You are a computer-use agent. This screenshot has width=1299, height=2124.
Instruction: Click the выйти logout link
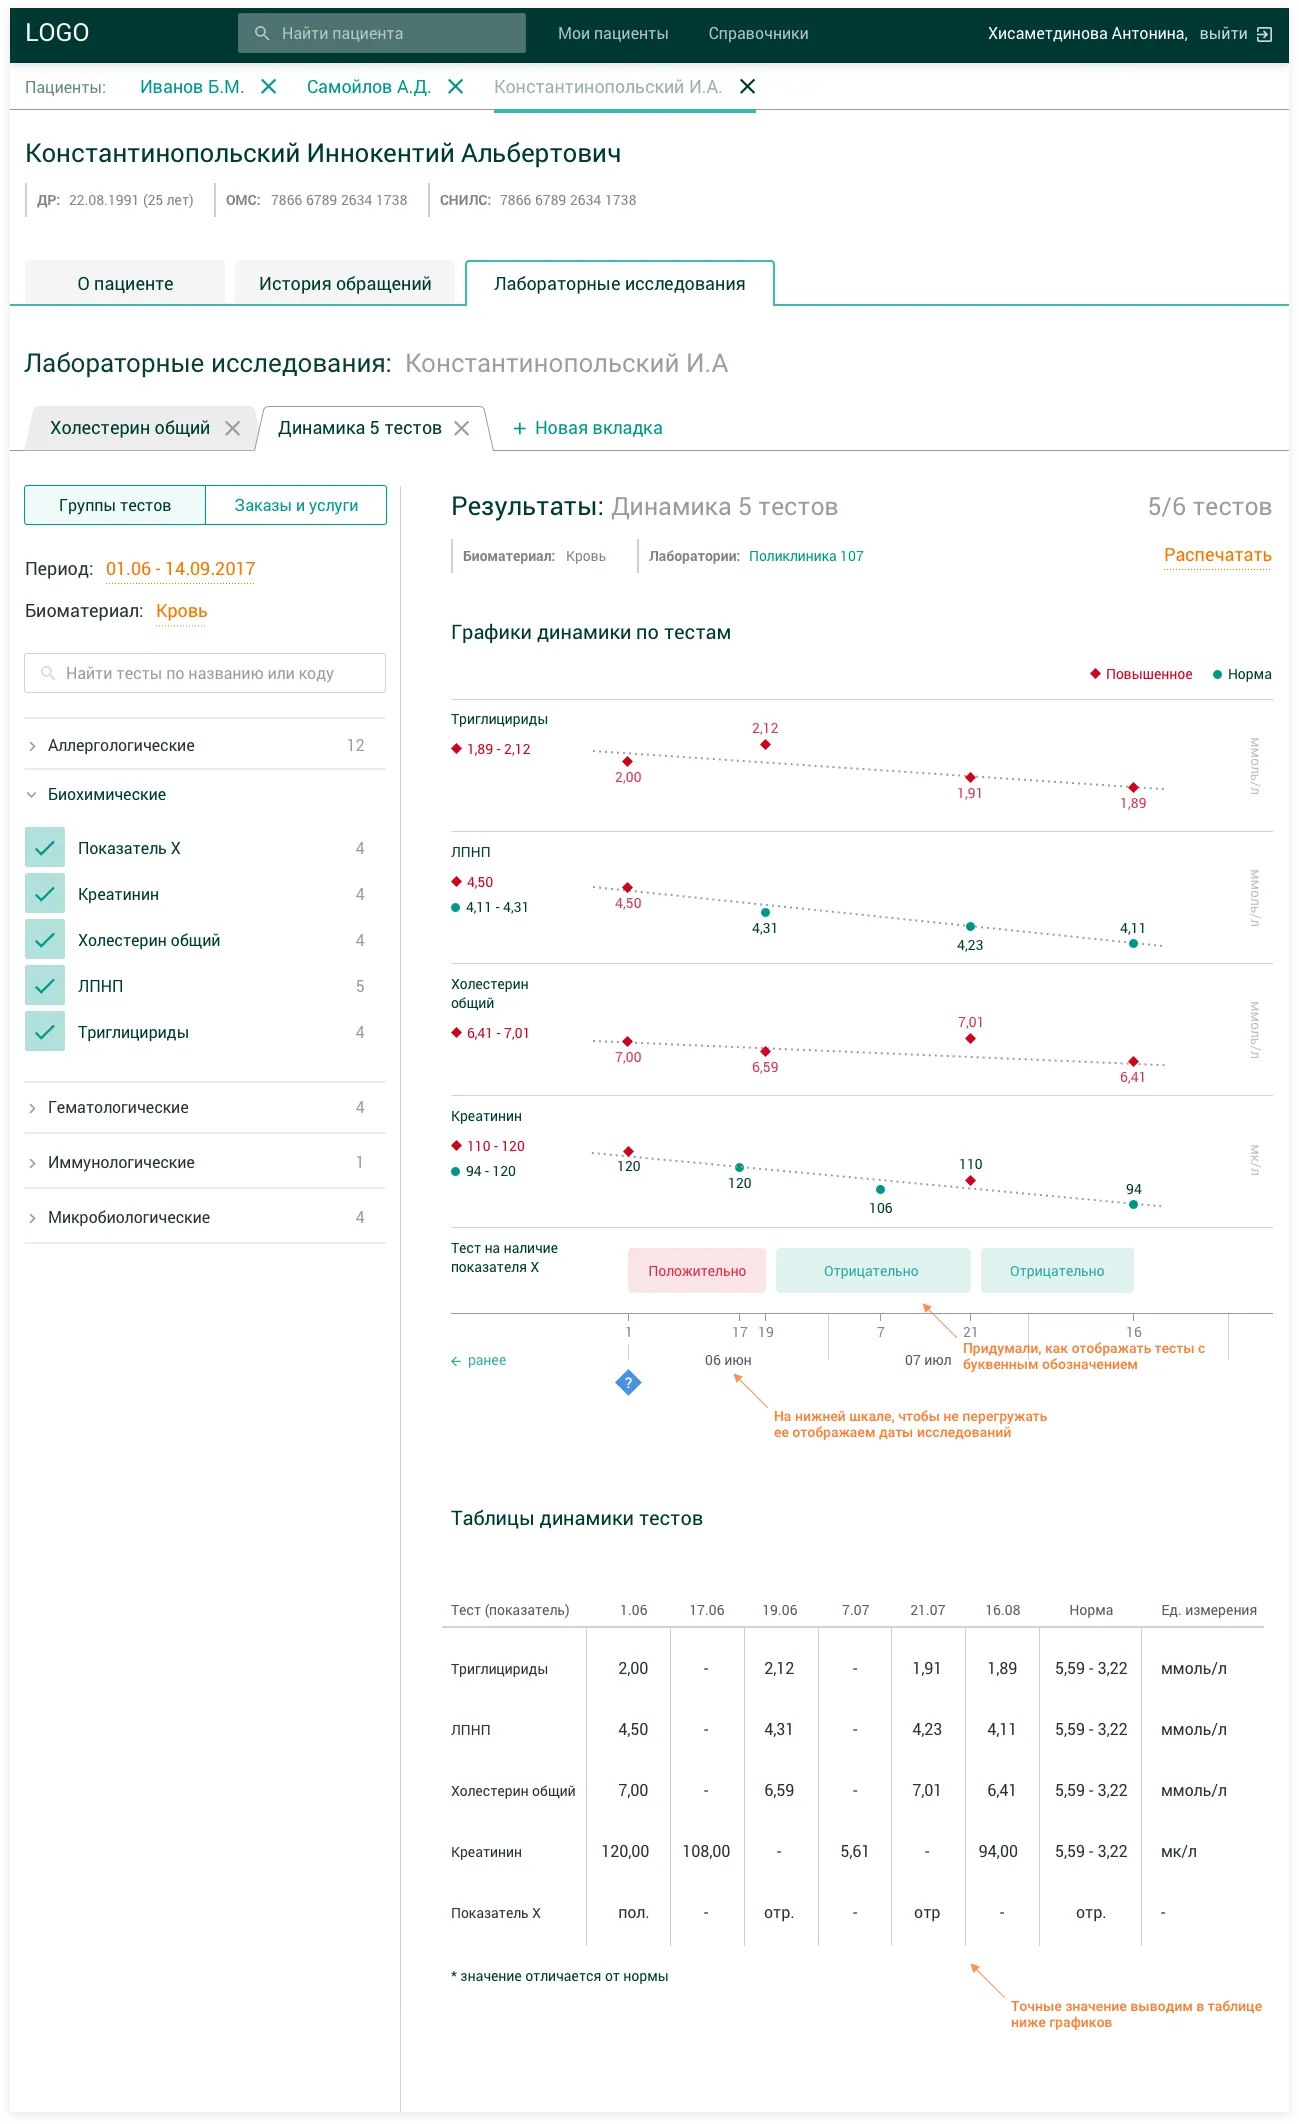point(1223,34)
